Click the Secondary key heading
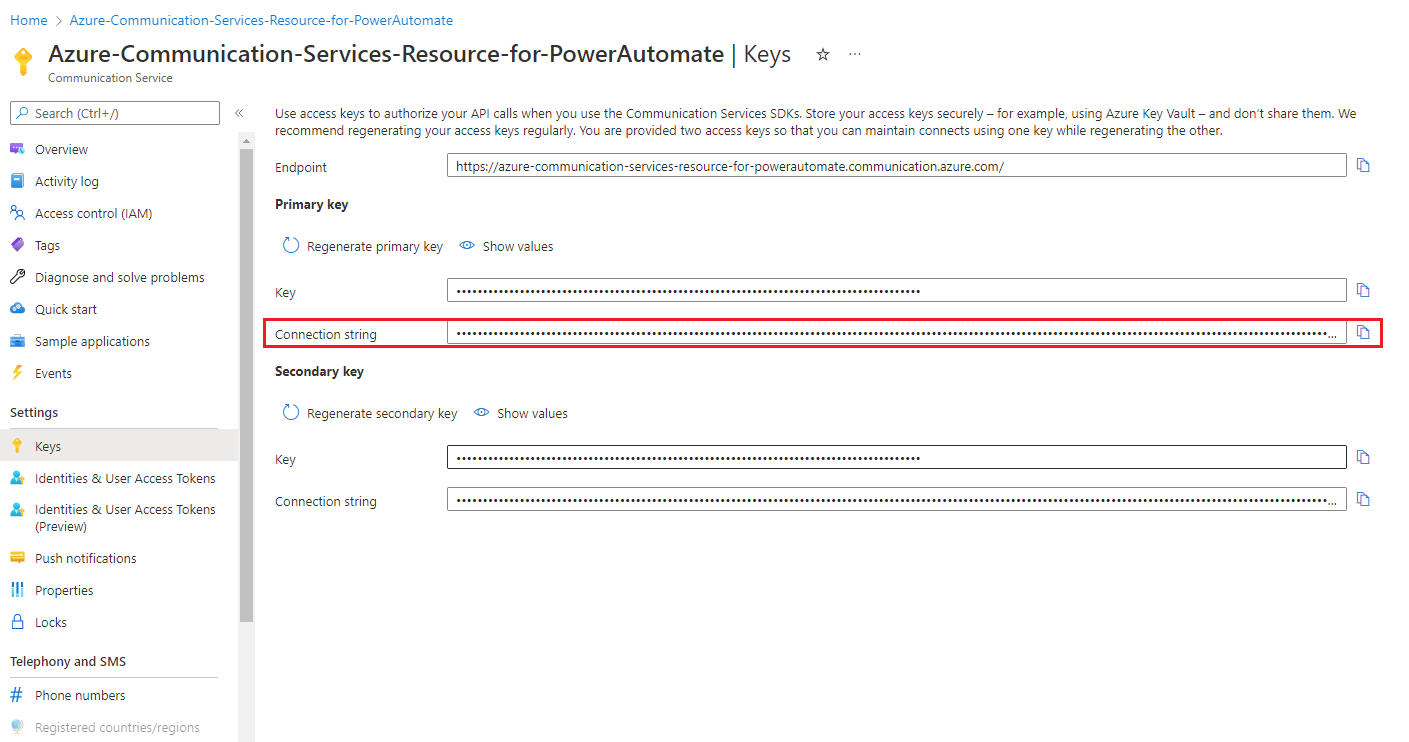1409x742 pixels. click(320, 371)
